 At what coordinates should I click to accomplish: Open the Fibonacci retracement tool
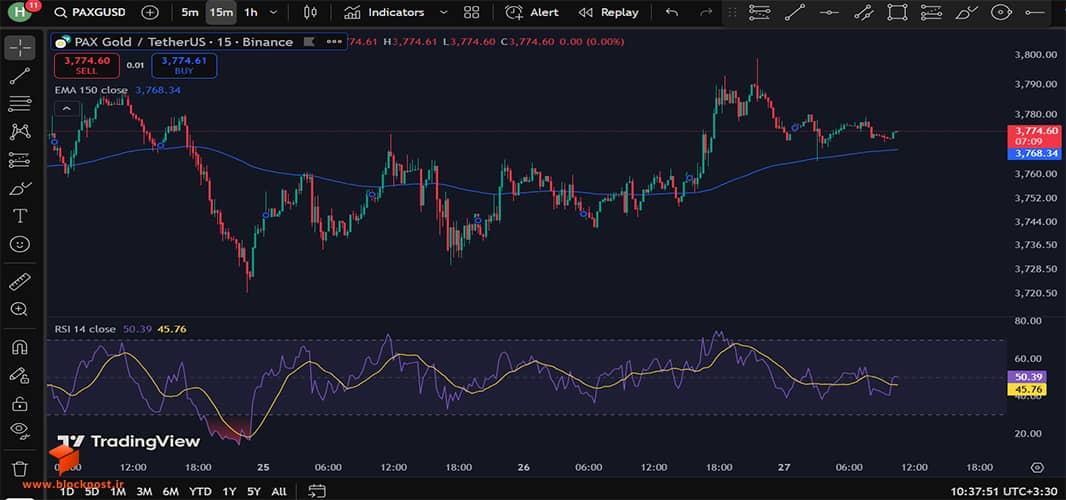pos(20,103)
